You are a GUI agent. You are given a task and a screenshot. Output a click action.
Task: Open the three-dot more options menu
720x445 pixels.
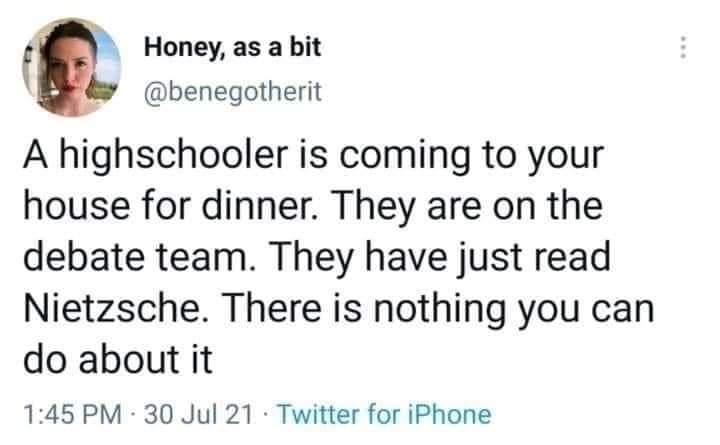pyautogui.click(x=683, y=47)
